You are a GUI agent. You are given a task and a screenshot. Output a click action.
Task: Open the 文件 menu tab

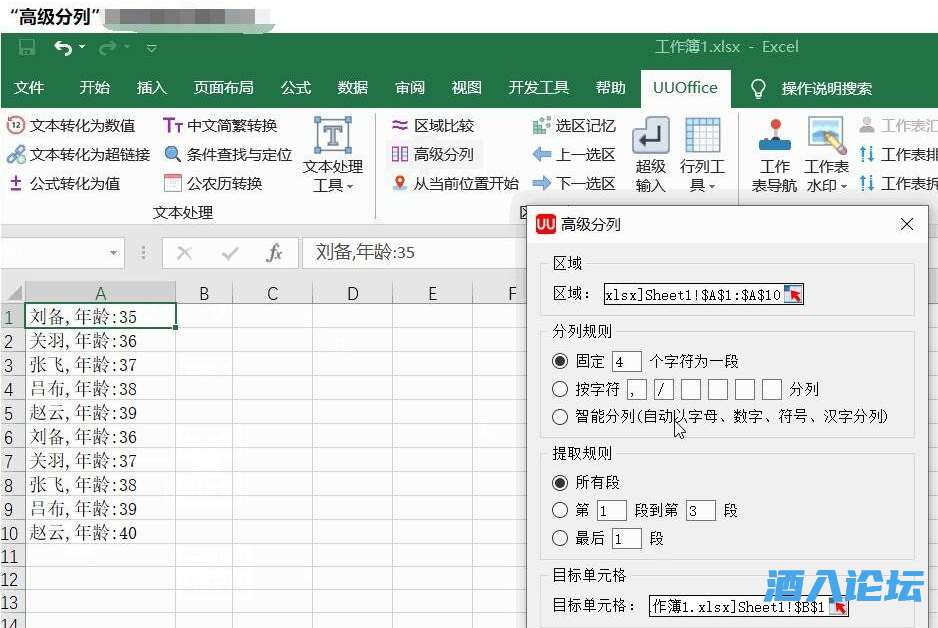pos(29,88)
